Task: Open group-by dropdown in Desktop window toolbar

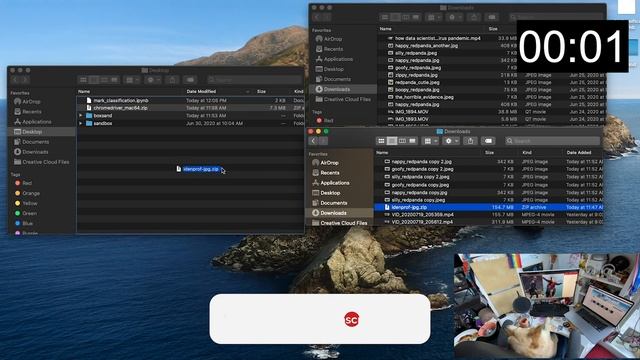Action: point(132,80)
